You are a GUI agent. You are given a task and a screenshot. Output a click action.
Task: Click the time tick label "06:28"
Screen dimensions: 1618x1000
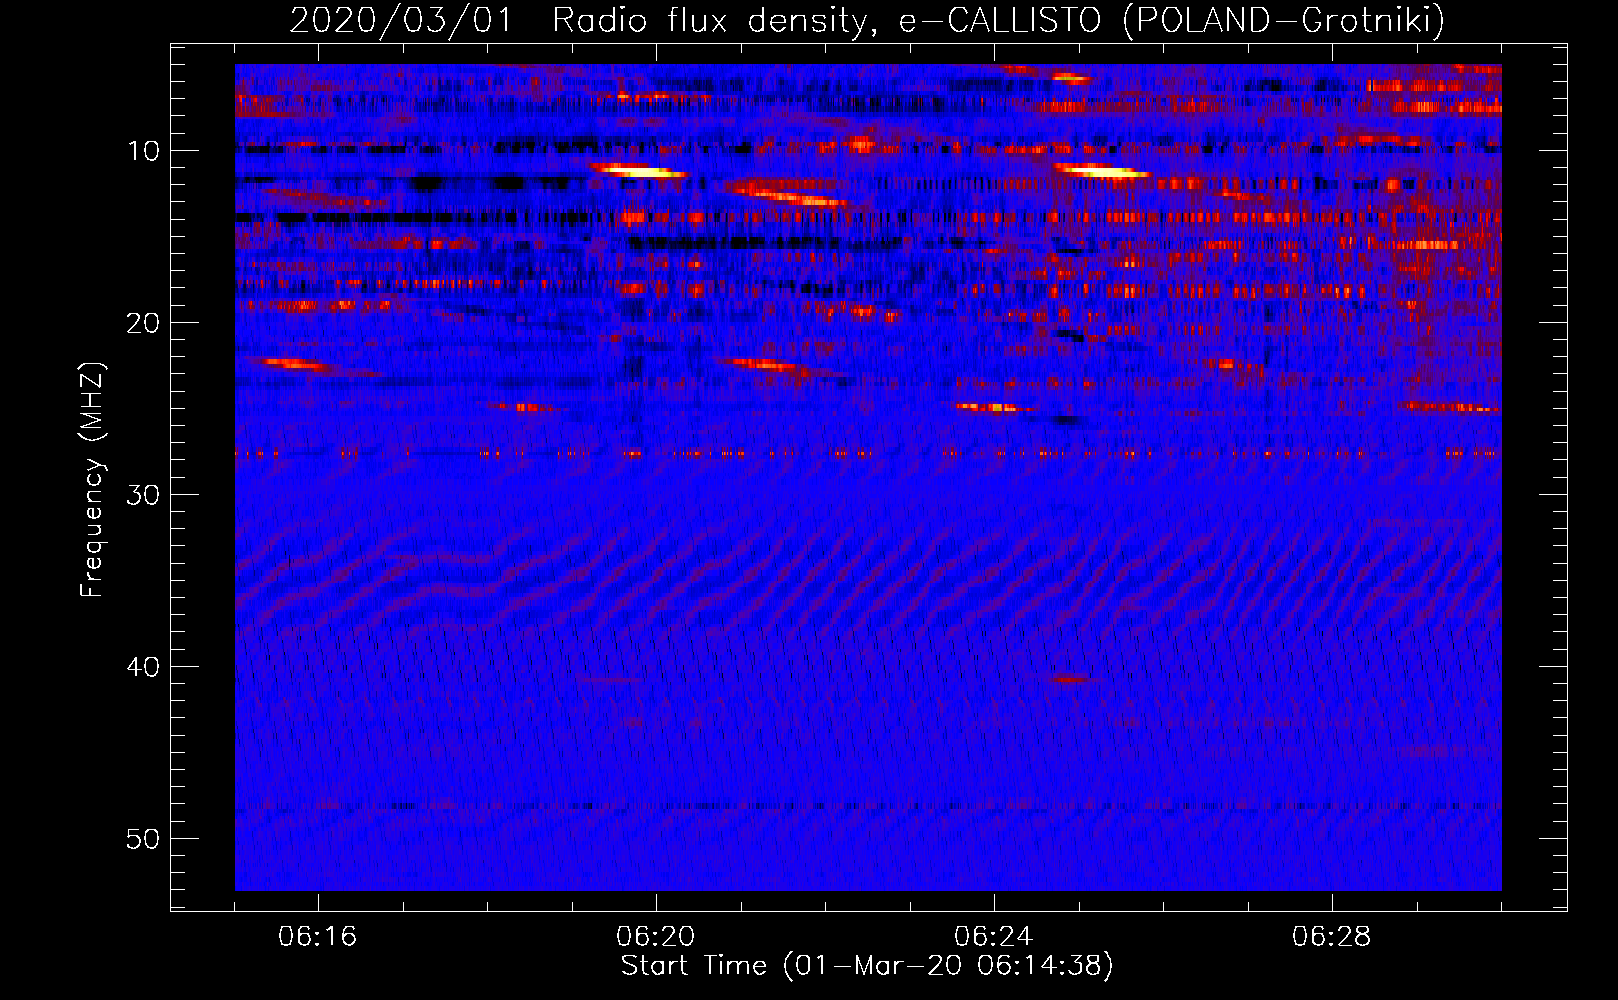[1332, 937]
